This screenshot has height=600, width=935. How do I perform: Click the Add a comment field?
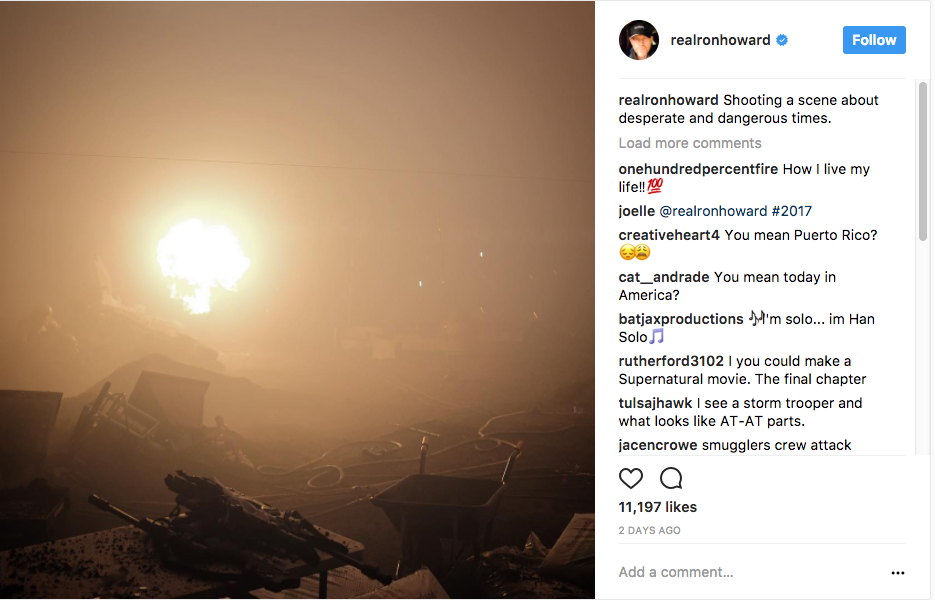point(751,572)
